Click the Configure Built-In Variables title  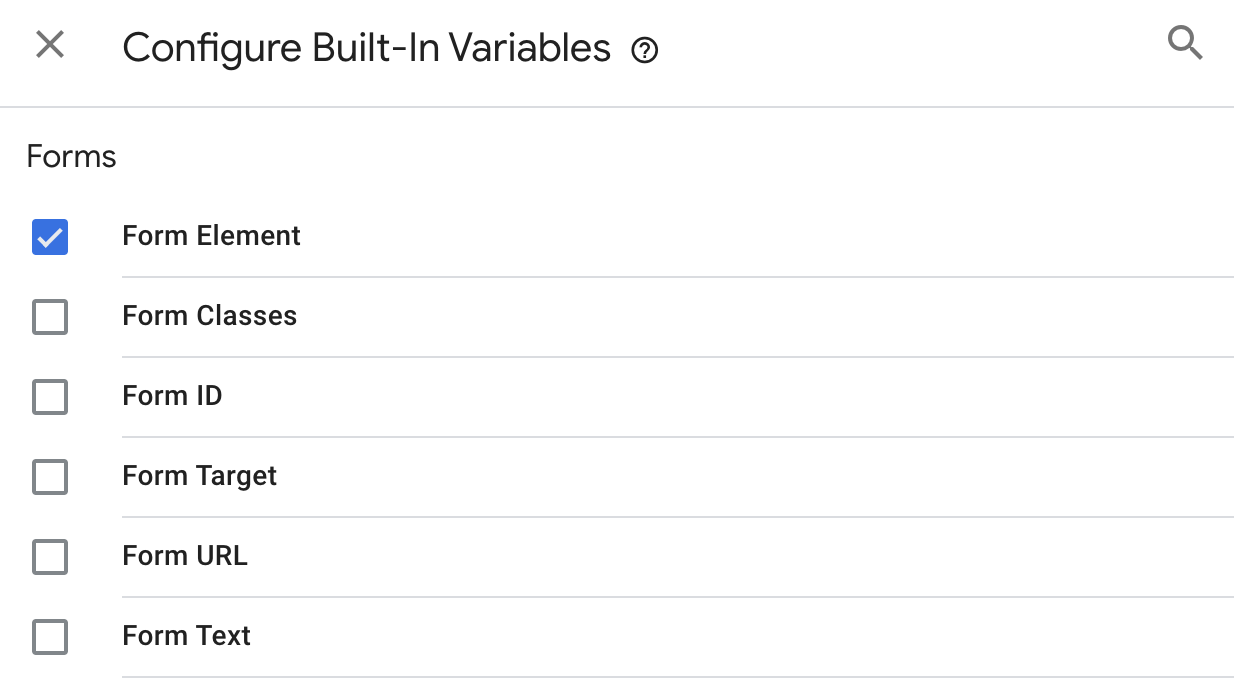click(x=367, y=48)
